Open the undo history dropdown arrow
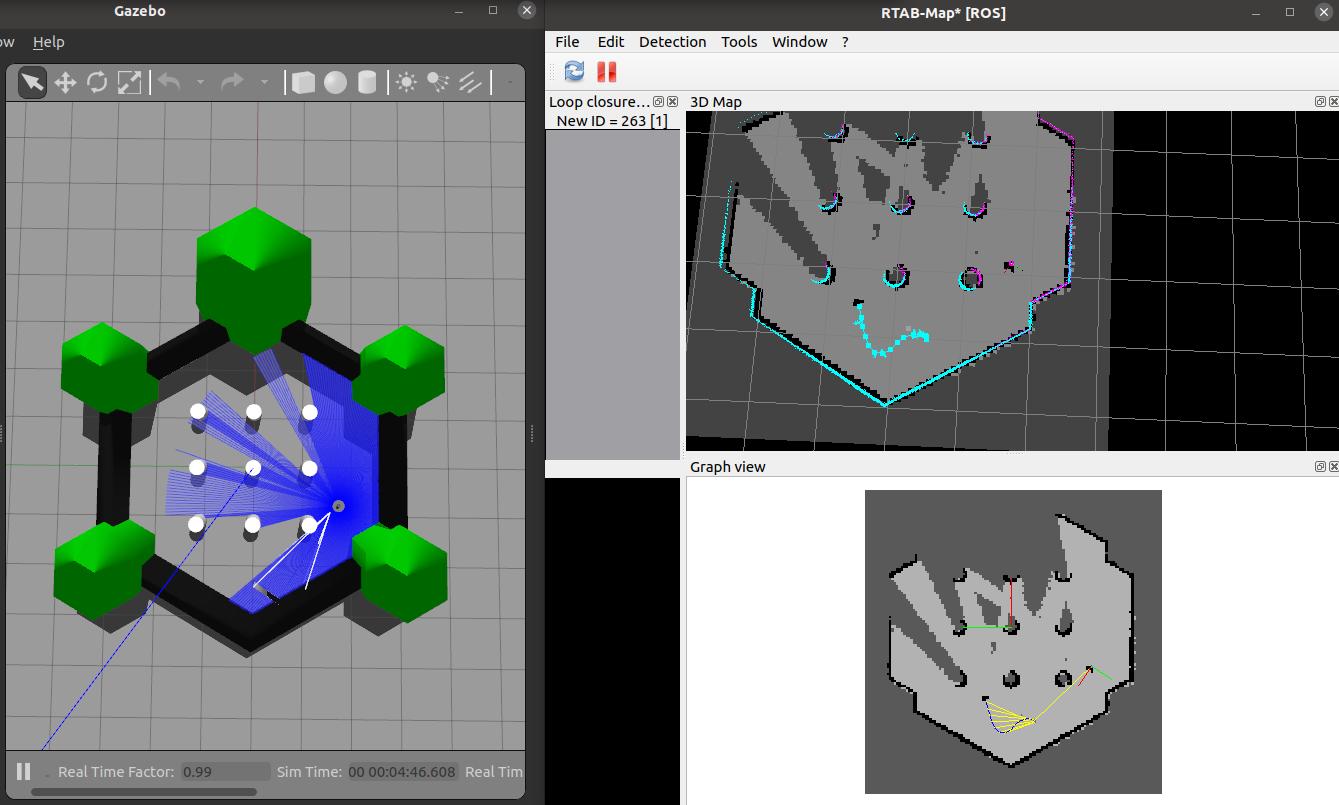 click(x=200, y=82)
